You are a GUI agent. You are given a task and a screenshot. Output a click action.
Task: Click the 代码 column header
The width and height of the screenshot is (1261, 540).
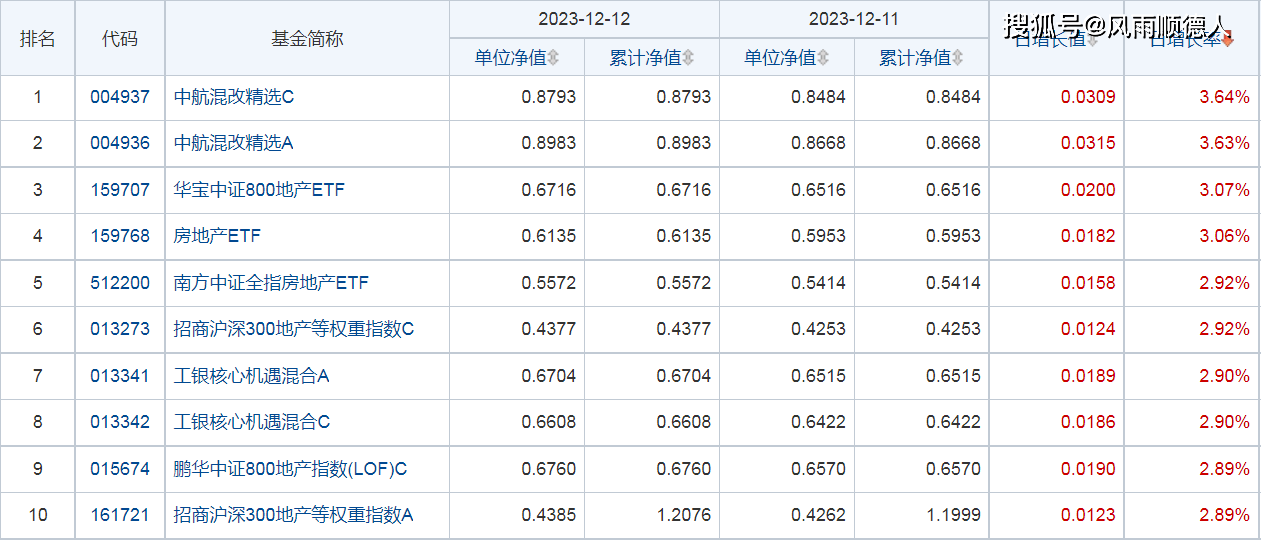click(120, 39)
